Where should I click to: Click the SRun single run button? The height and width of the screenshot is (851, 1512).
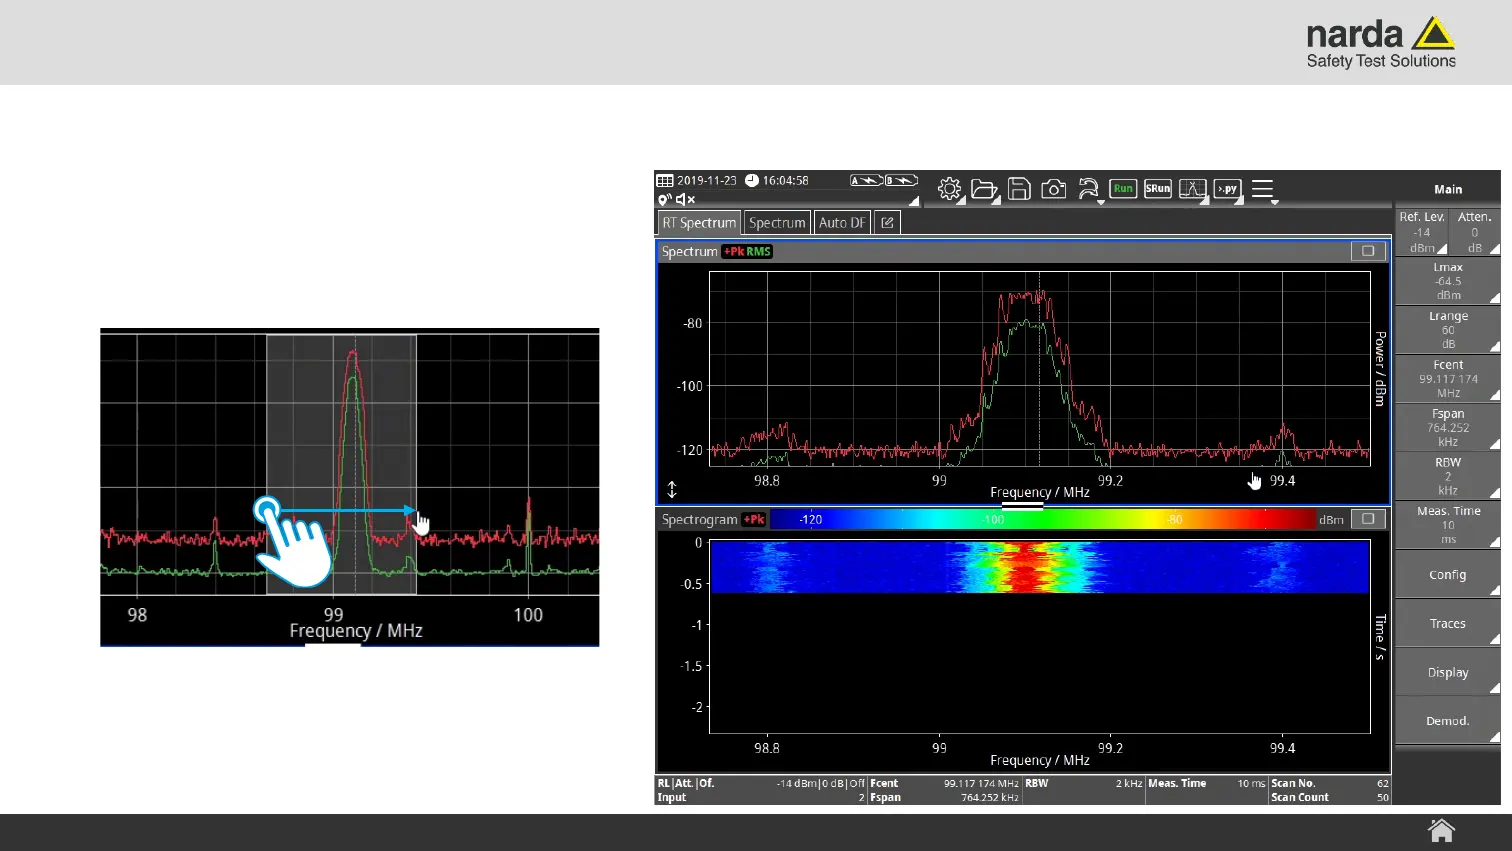click(x=1158, y=188)
